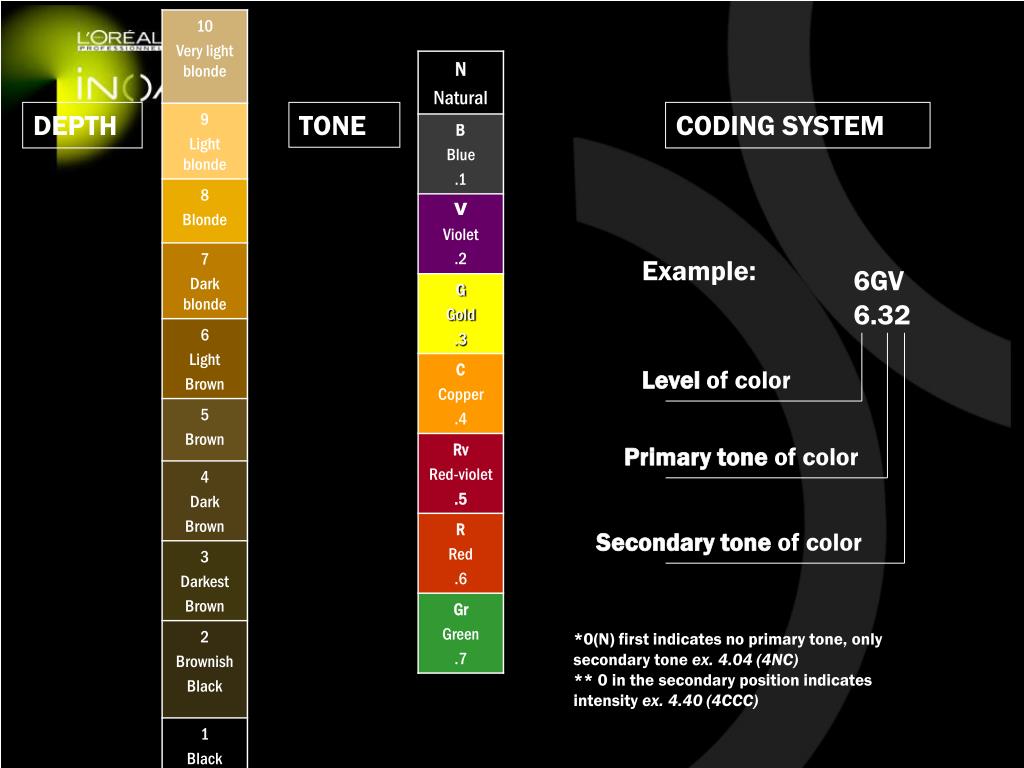Select the Gr Green .7 tone
The width and height of the screenshot is (1024, 768).
click(460, 633)
